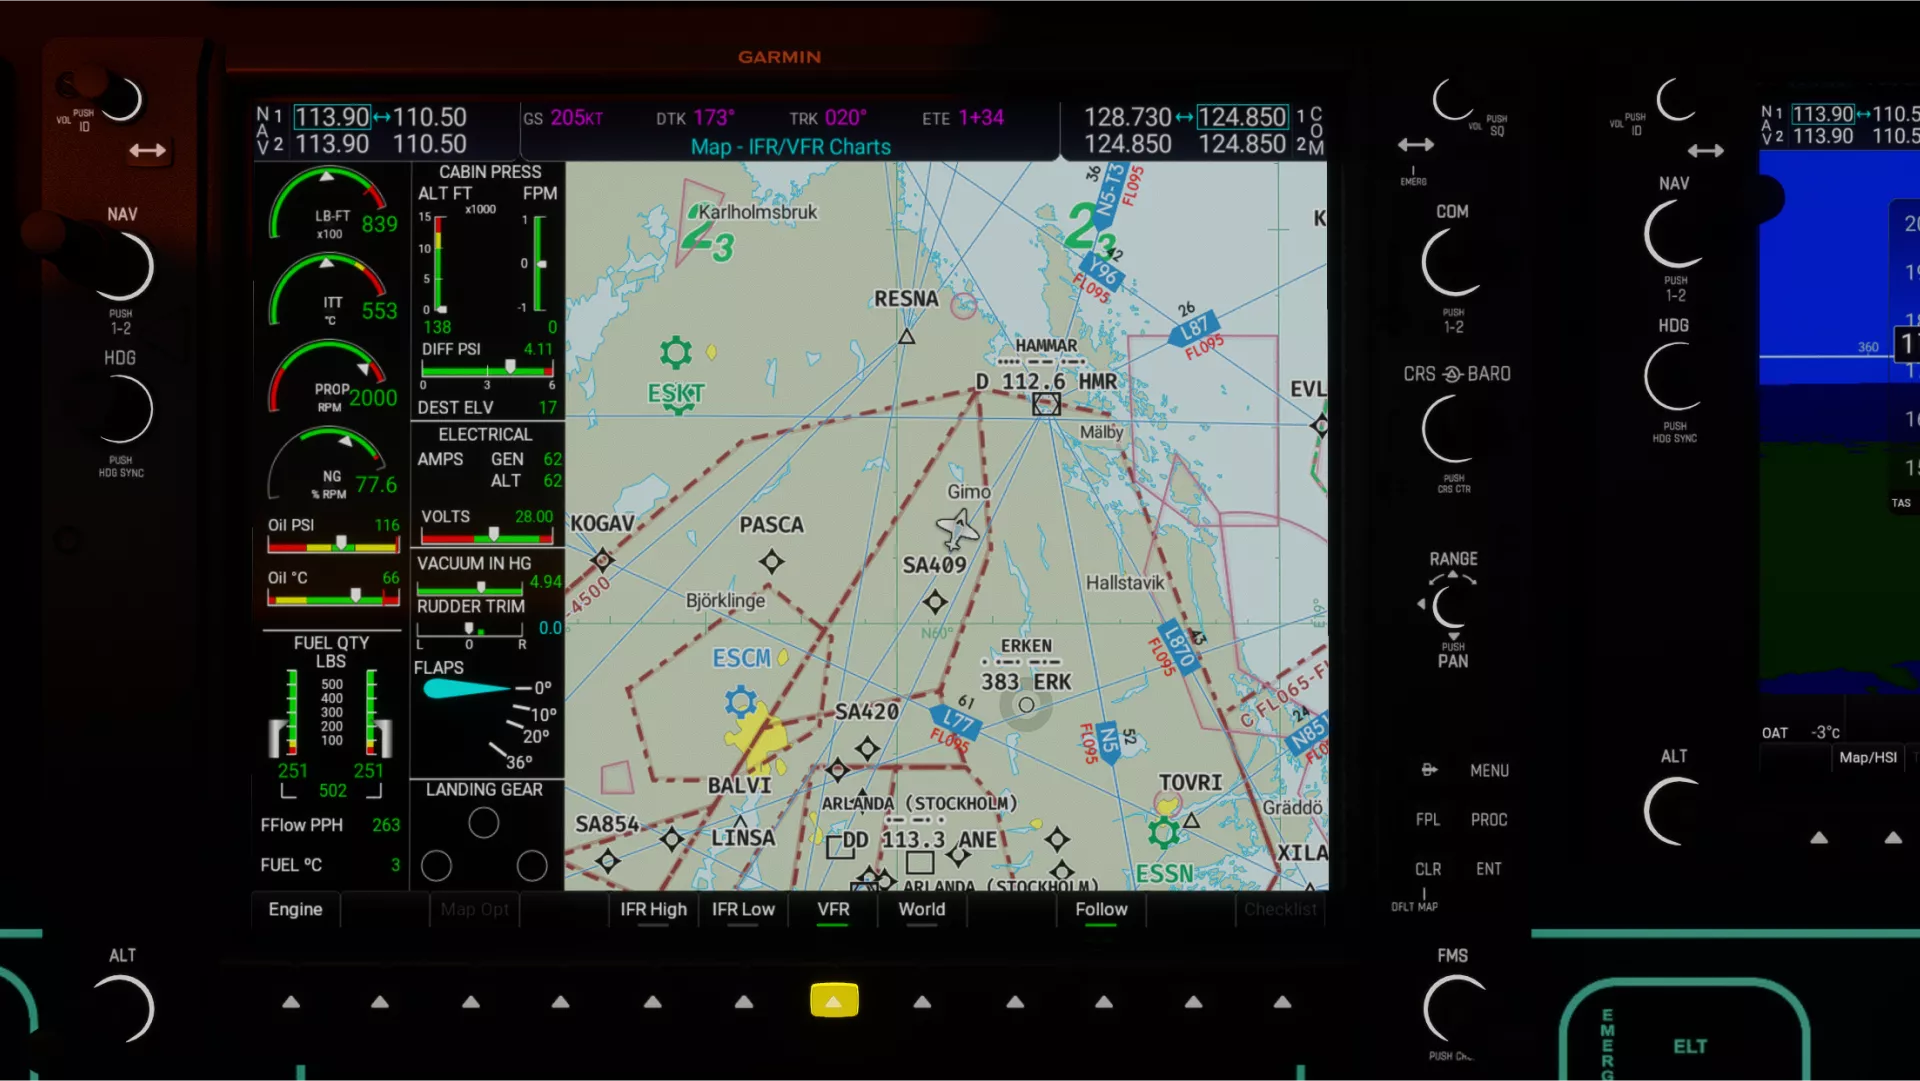The image size is (1920, 1081).
Task: Enable IFR High charts
Action: pyautogui.click(x=653, y=909)
